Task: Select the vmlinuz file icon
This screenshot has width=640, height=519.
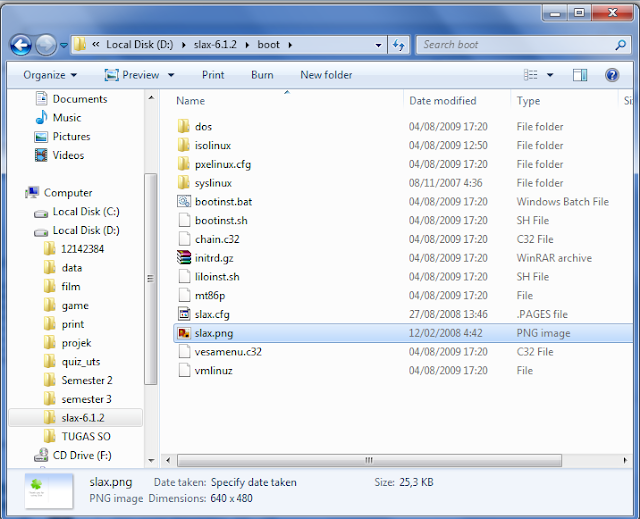Action: (184, 370)
